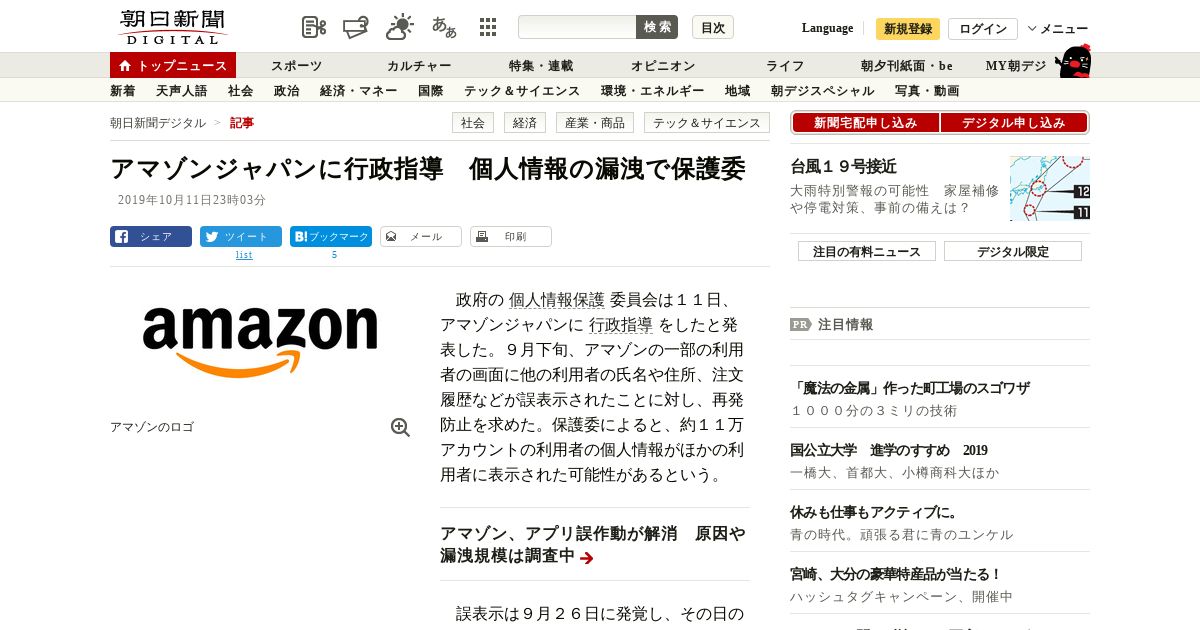Image resolution: width=1200 pixels, height=630 pixels.
Task: Open the Language selector
Action: coord(828,28)
